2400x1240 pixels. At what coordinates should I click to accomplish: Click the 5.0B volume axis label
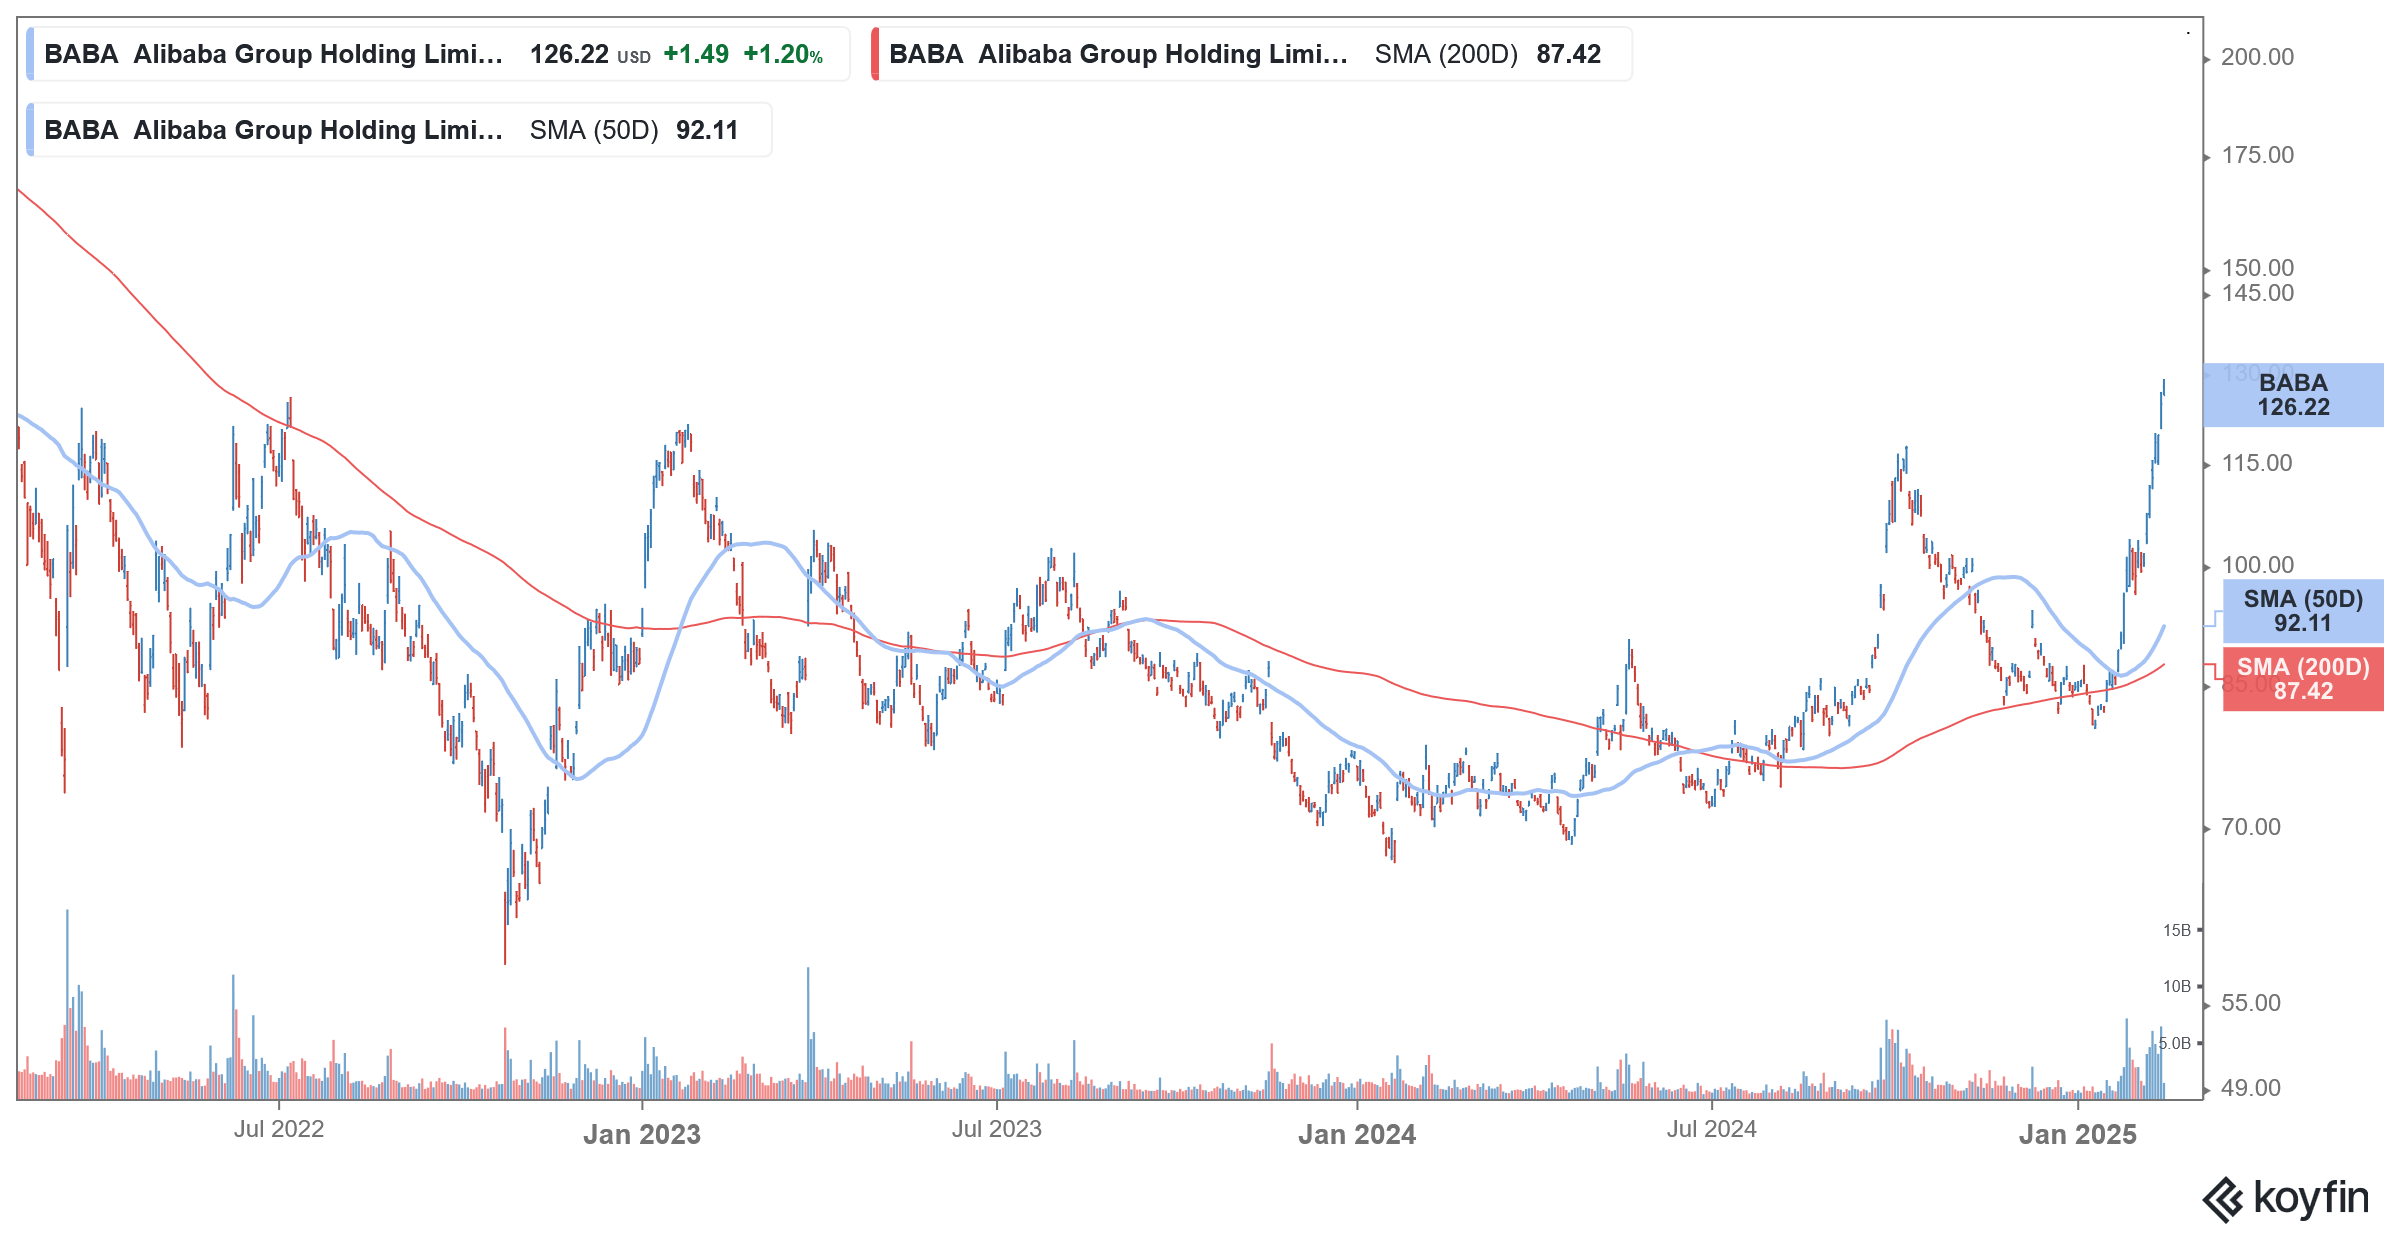coord(2174,1043)
